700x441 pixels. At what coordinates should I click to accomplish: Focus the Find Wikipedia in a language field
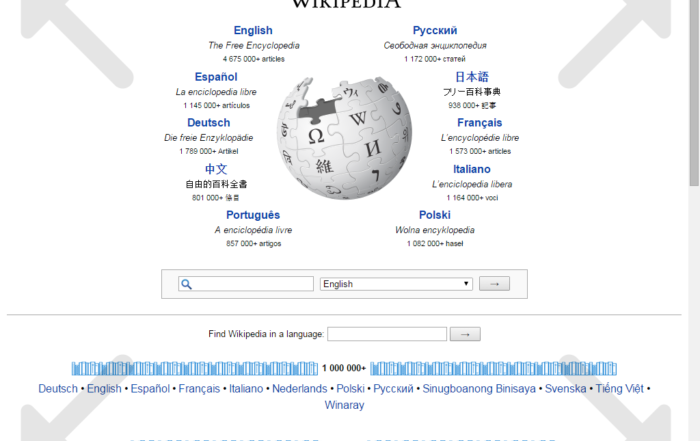point(387,334)
